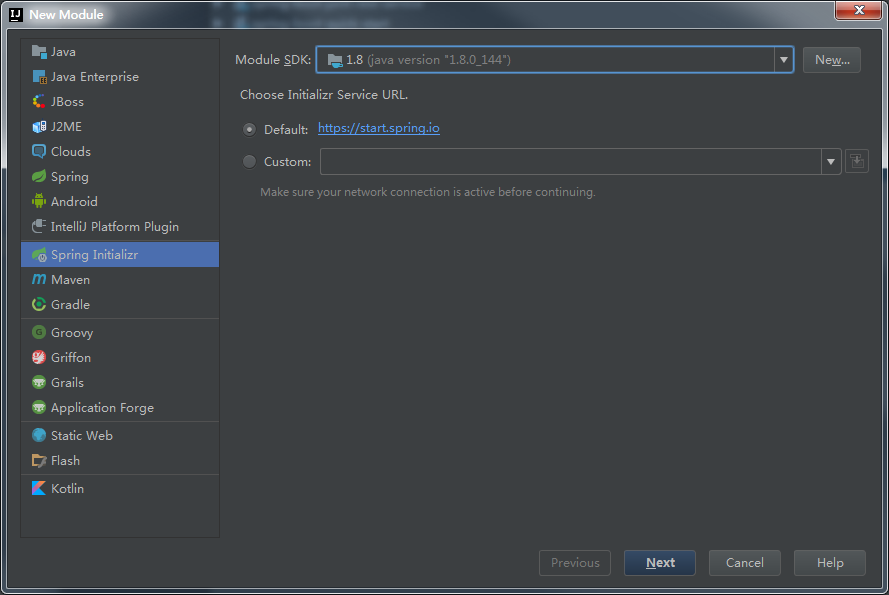889x595 pixels.
Task: Click the Maven module icon
Action: 39,280
